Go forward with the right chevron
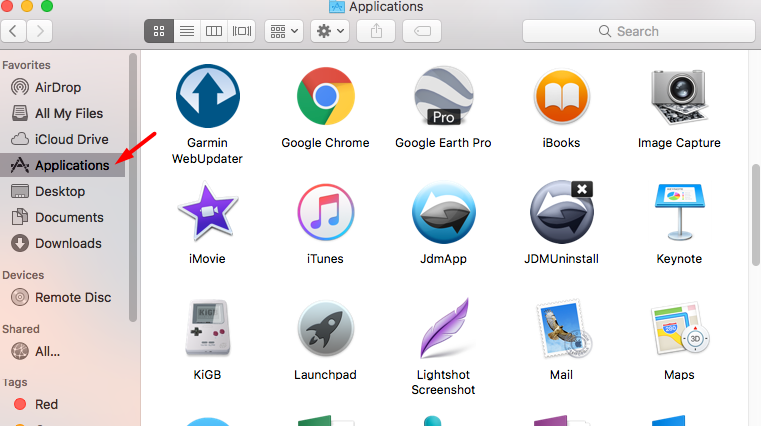This screenshot has width=761, height=426. point(40,32)
